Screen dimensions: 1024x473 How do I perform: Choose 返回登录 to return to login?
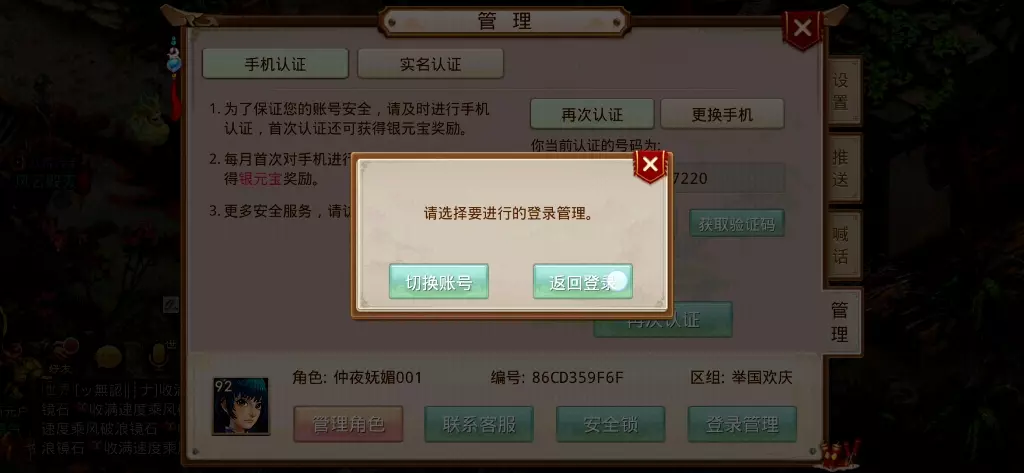(x=583, y=282)
